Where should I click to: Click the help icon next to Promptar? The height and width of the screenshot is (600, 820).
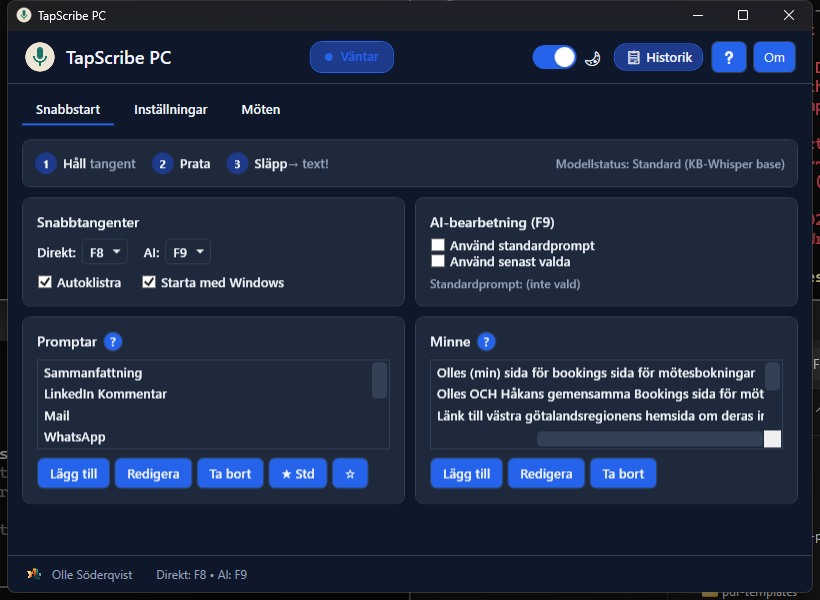click(113, 342)
